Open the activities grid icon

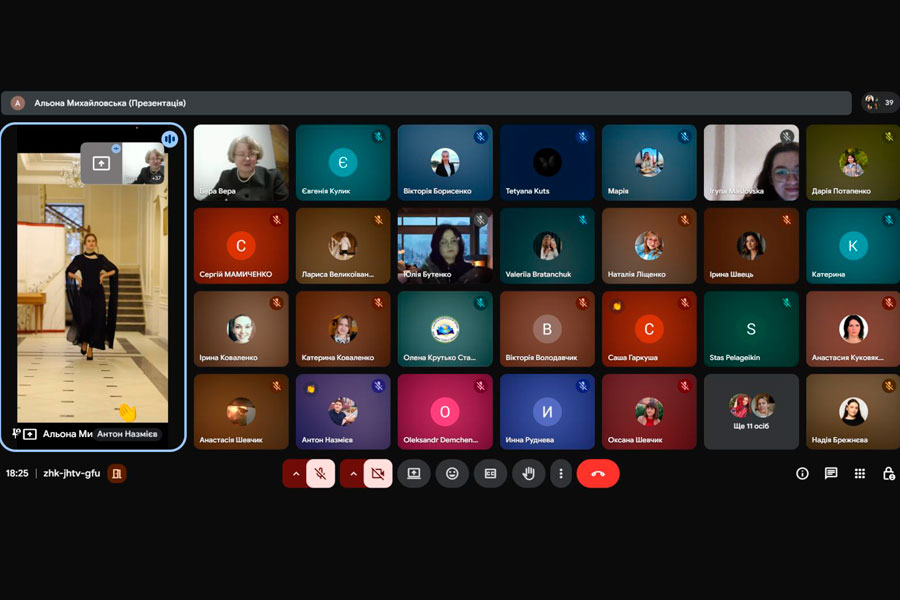[x=859, y=473]
